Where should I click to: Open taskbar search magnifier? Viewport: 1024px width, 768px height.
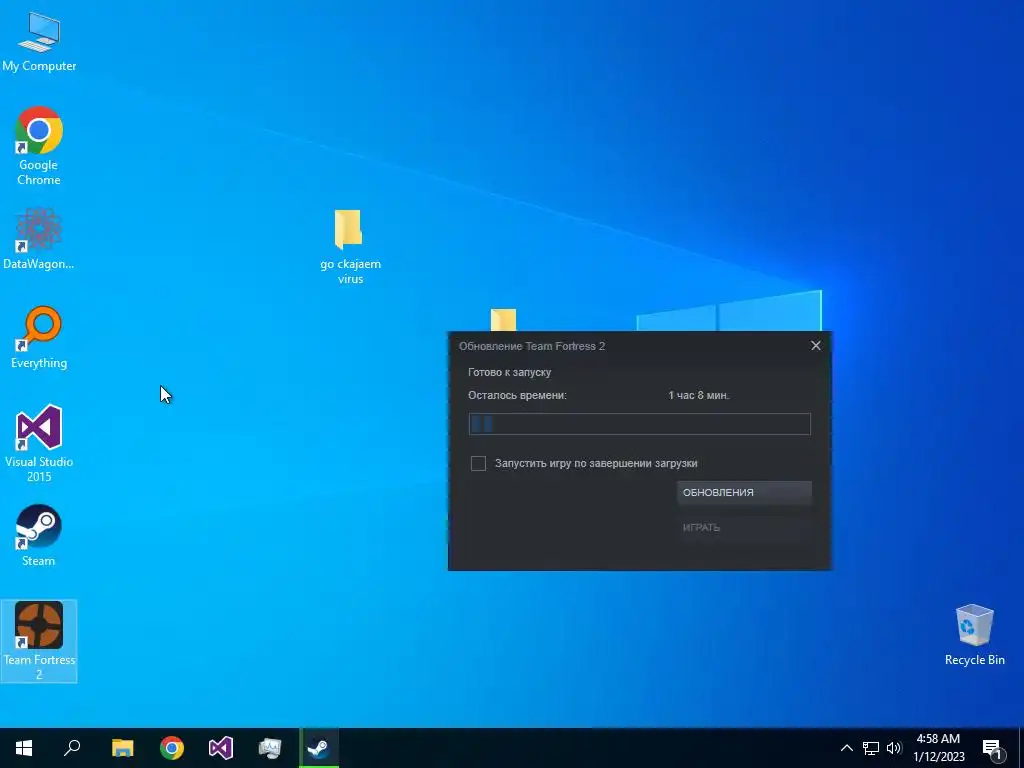click(x=72, y=748)
